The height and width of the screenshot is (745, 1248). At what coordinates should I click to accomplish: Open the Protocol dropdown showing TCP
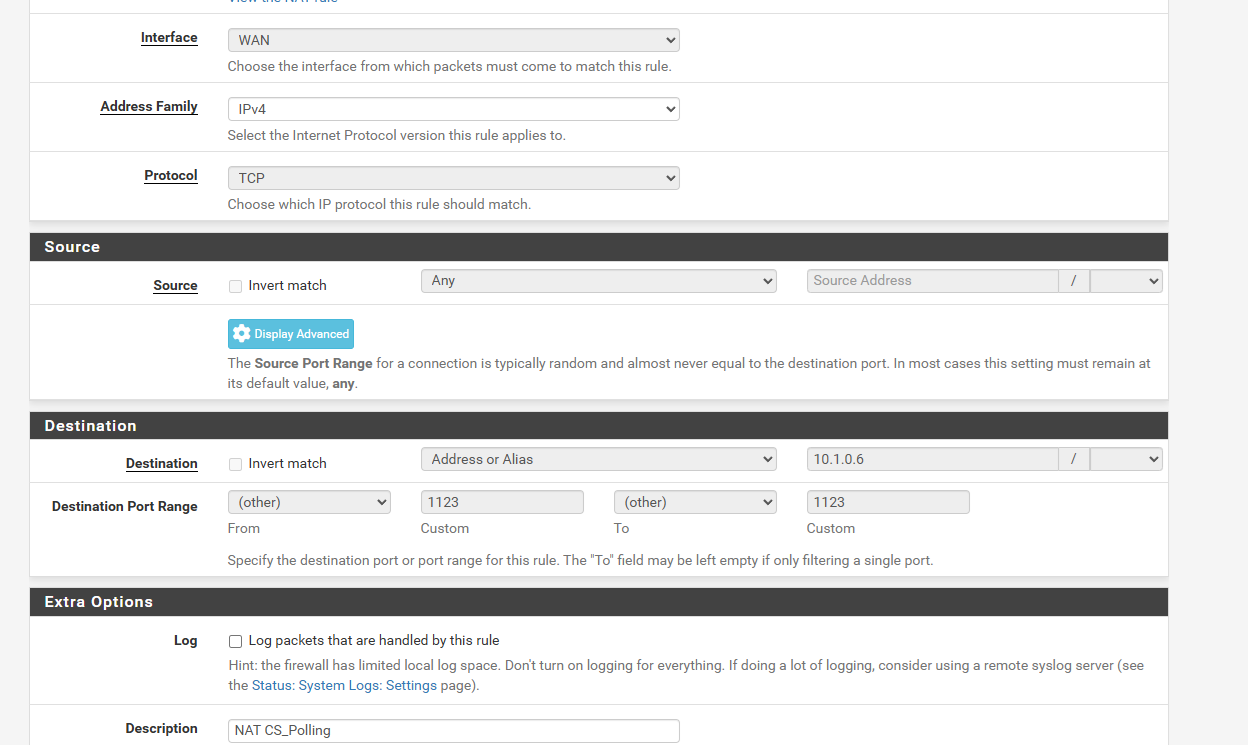pyautogui.click(x=453, y=178)
